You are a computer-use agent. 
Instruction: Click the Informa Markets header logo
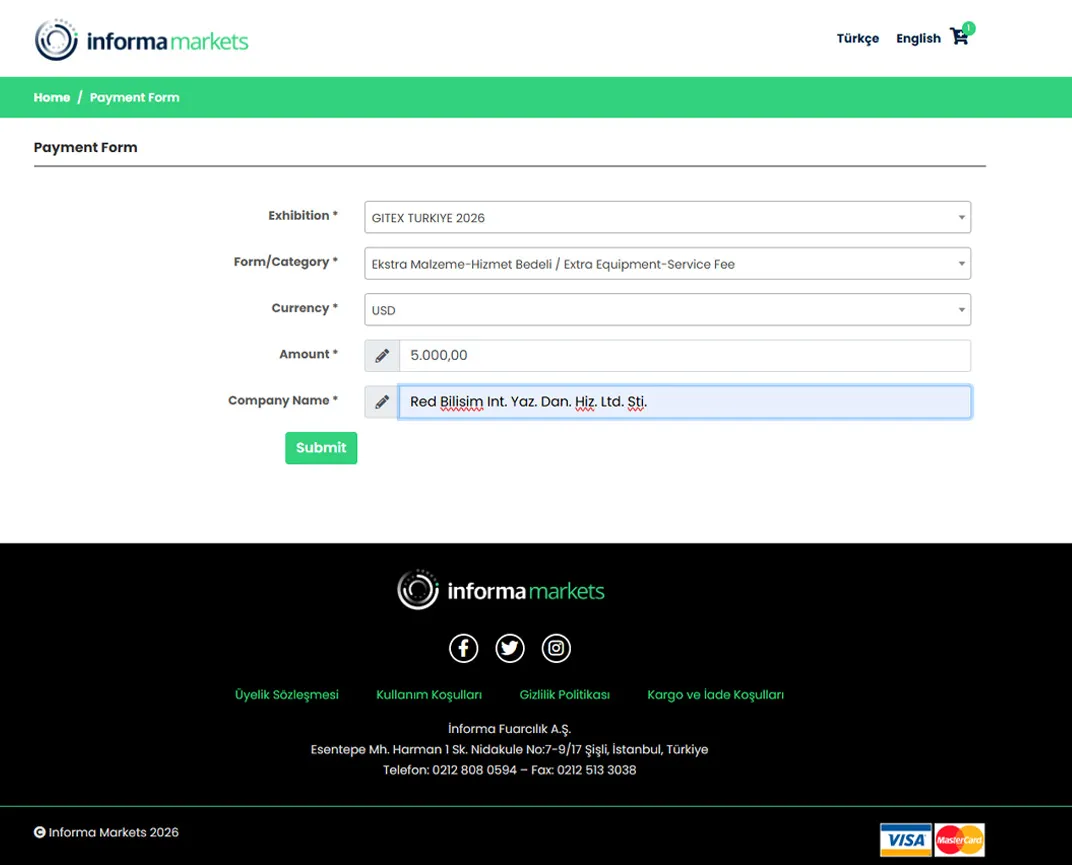(x=142, y=40)
